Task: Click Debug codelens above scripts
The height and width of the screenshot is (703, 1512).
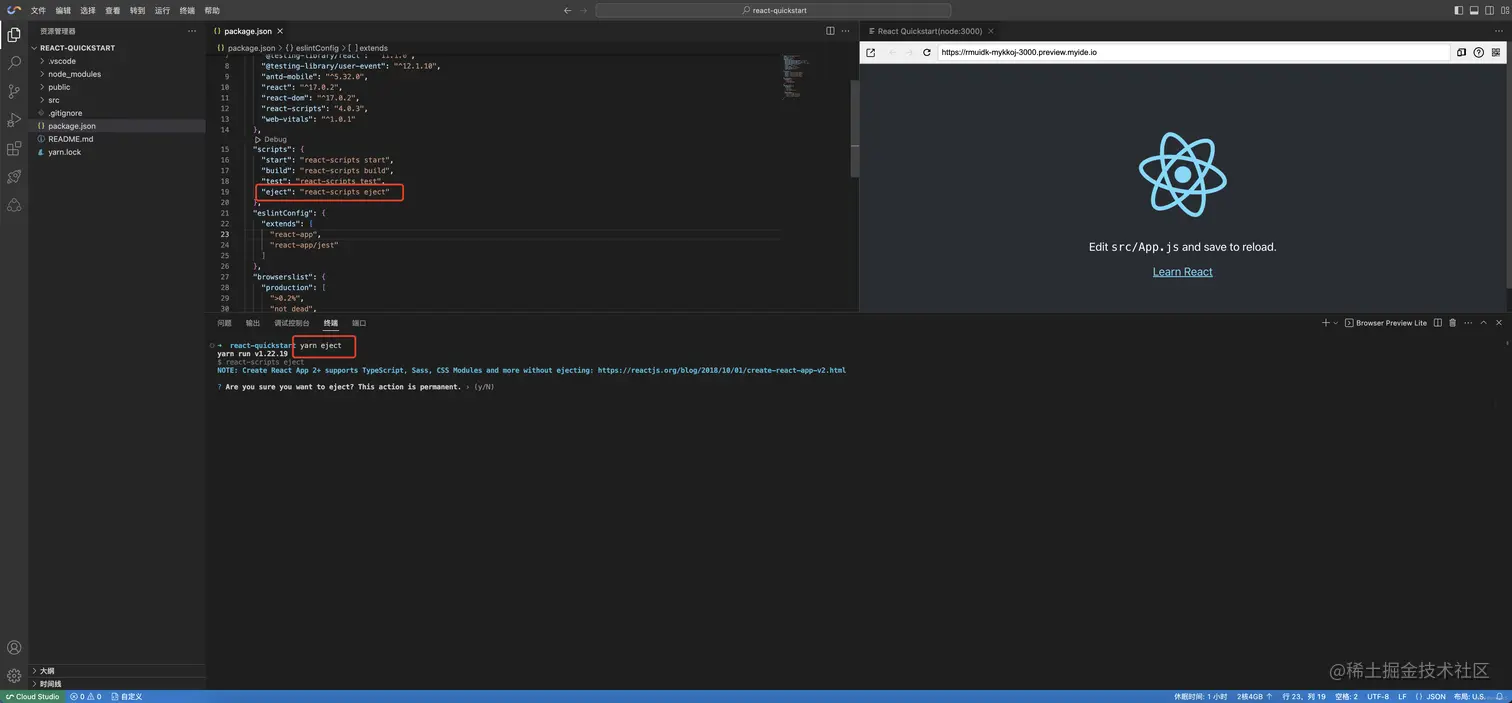Action: pyautogui.click(x=271, y=139)
